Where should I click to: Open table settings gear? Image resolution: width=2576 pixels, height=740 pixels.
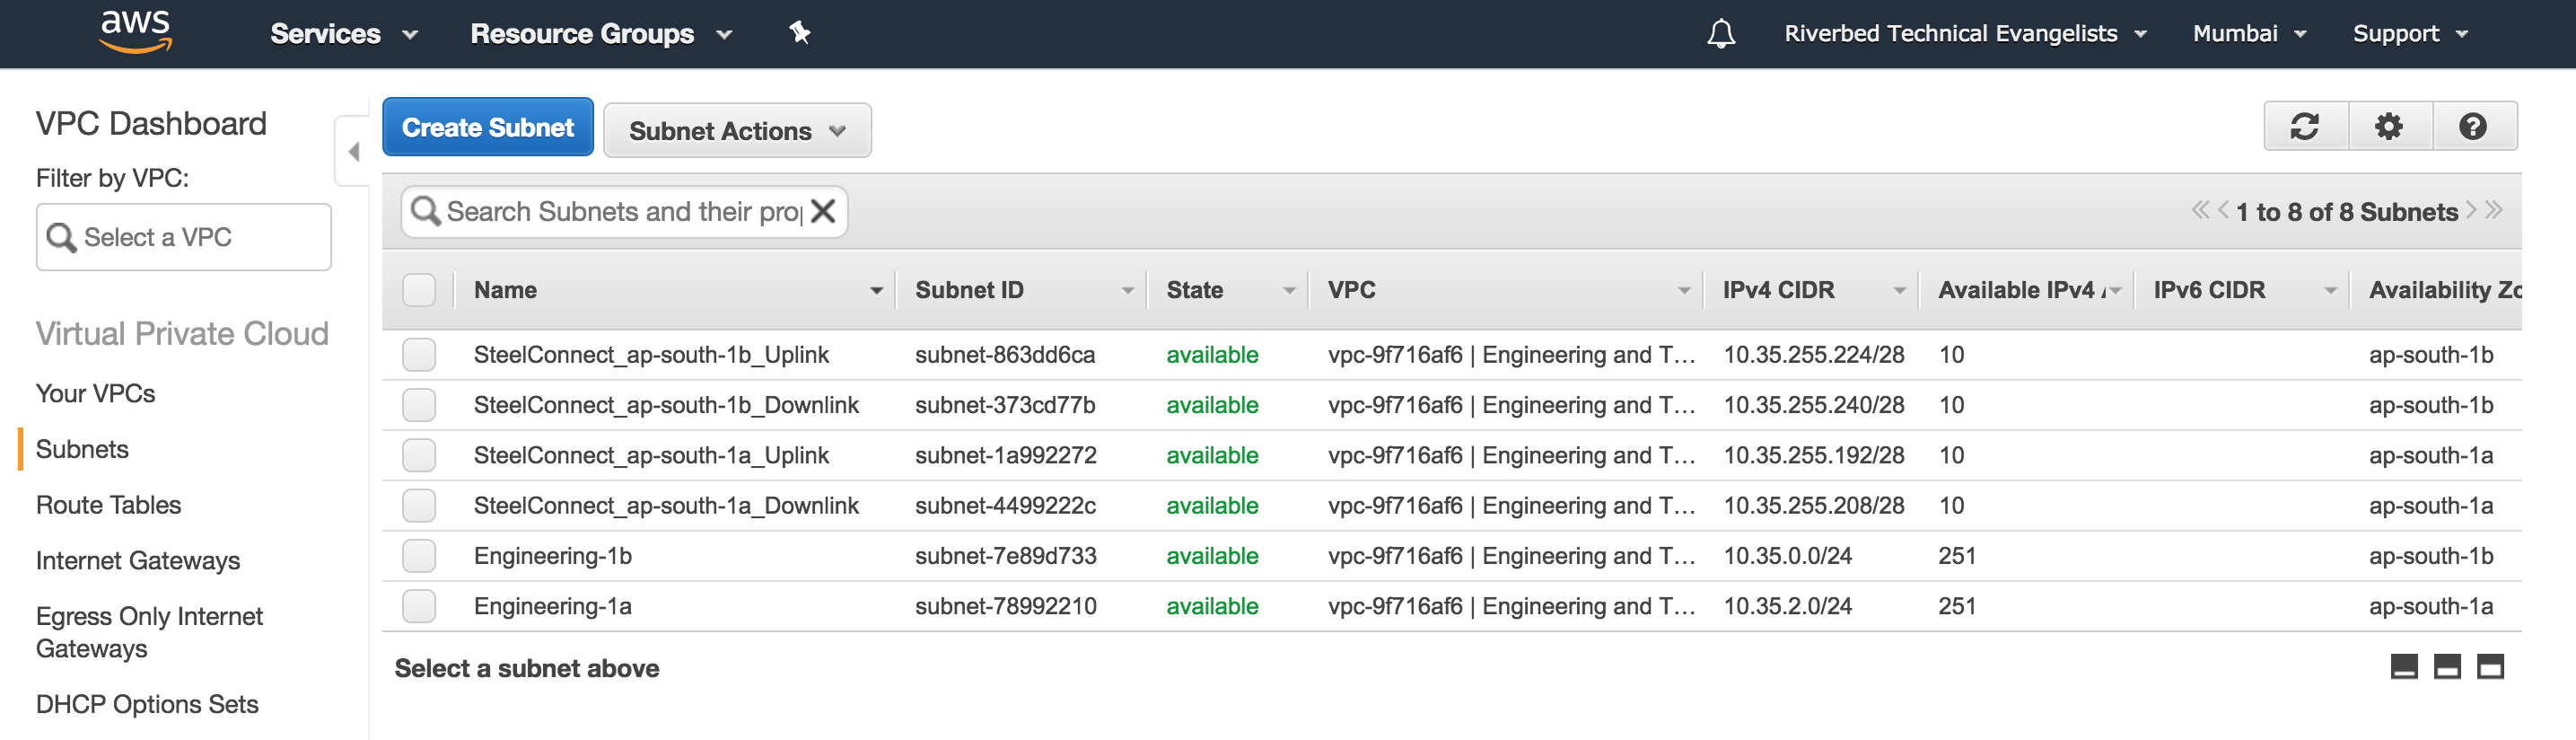[x=2389, y=126]
